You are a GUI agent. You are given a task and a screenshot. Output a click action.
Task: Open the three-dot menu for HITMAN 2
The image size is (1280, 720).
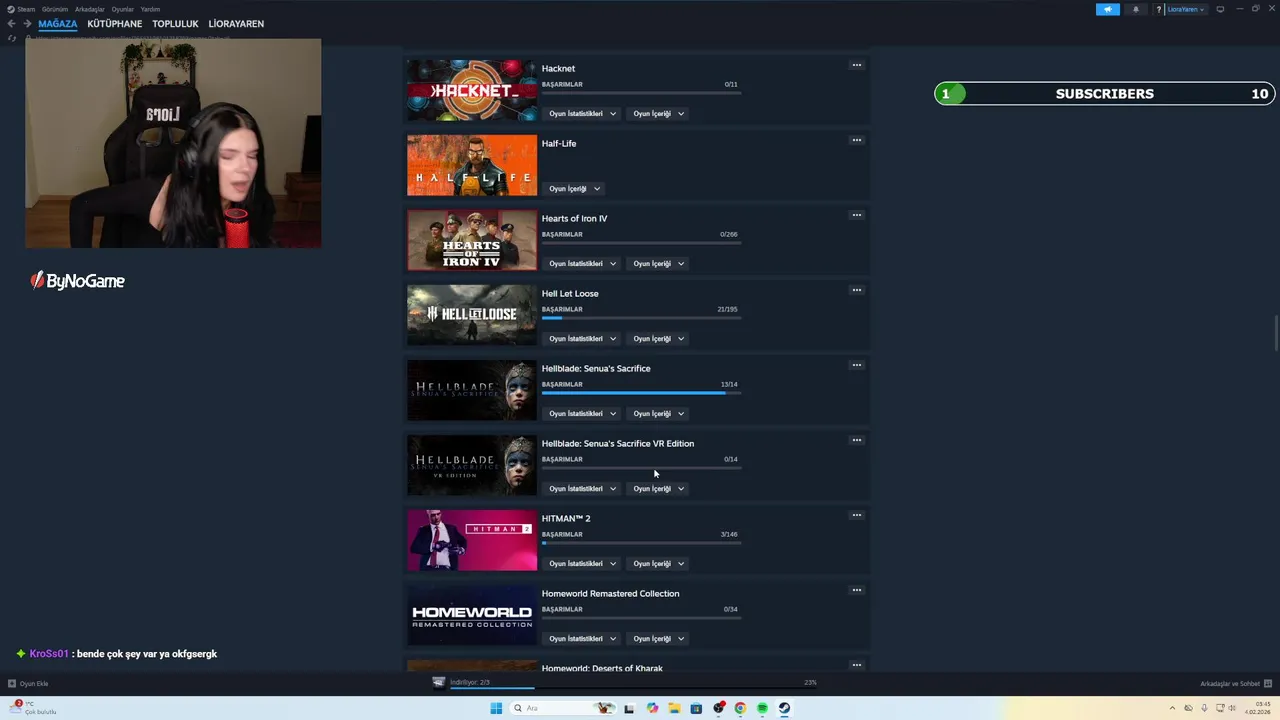pyautogui.click(x=856, y=515)
